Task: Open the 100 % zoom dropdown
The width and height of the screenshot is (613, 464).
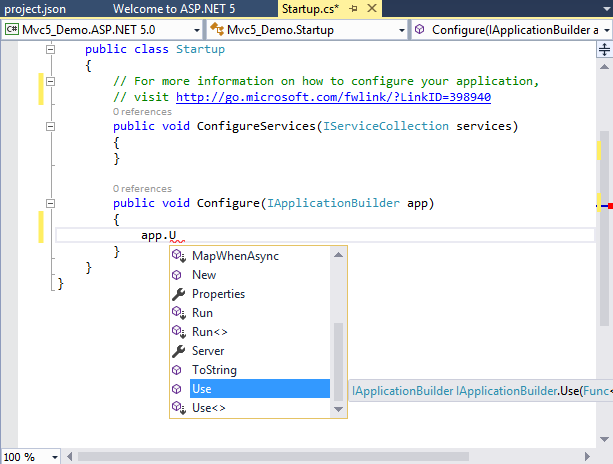Action: pyautogui.click(x=55, y=457)
